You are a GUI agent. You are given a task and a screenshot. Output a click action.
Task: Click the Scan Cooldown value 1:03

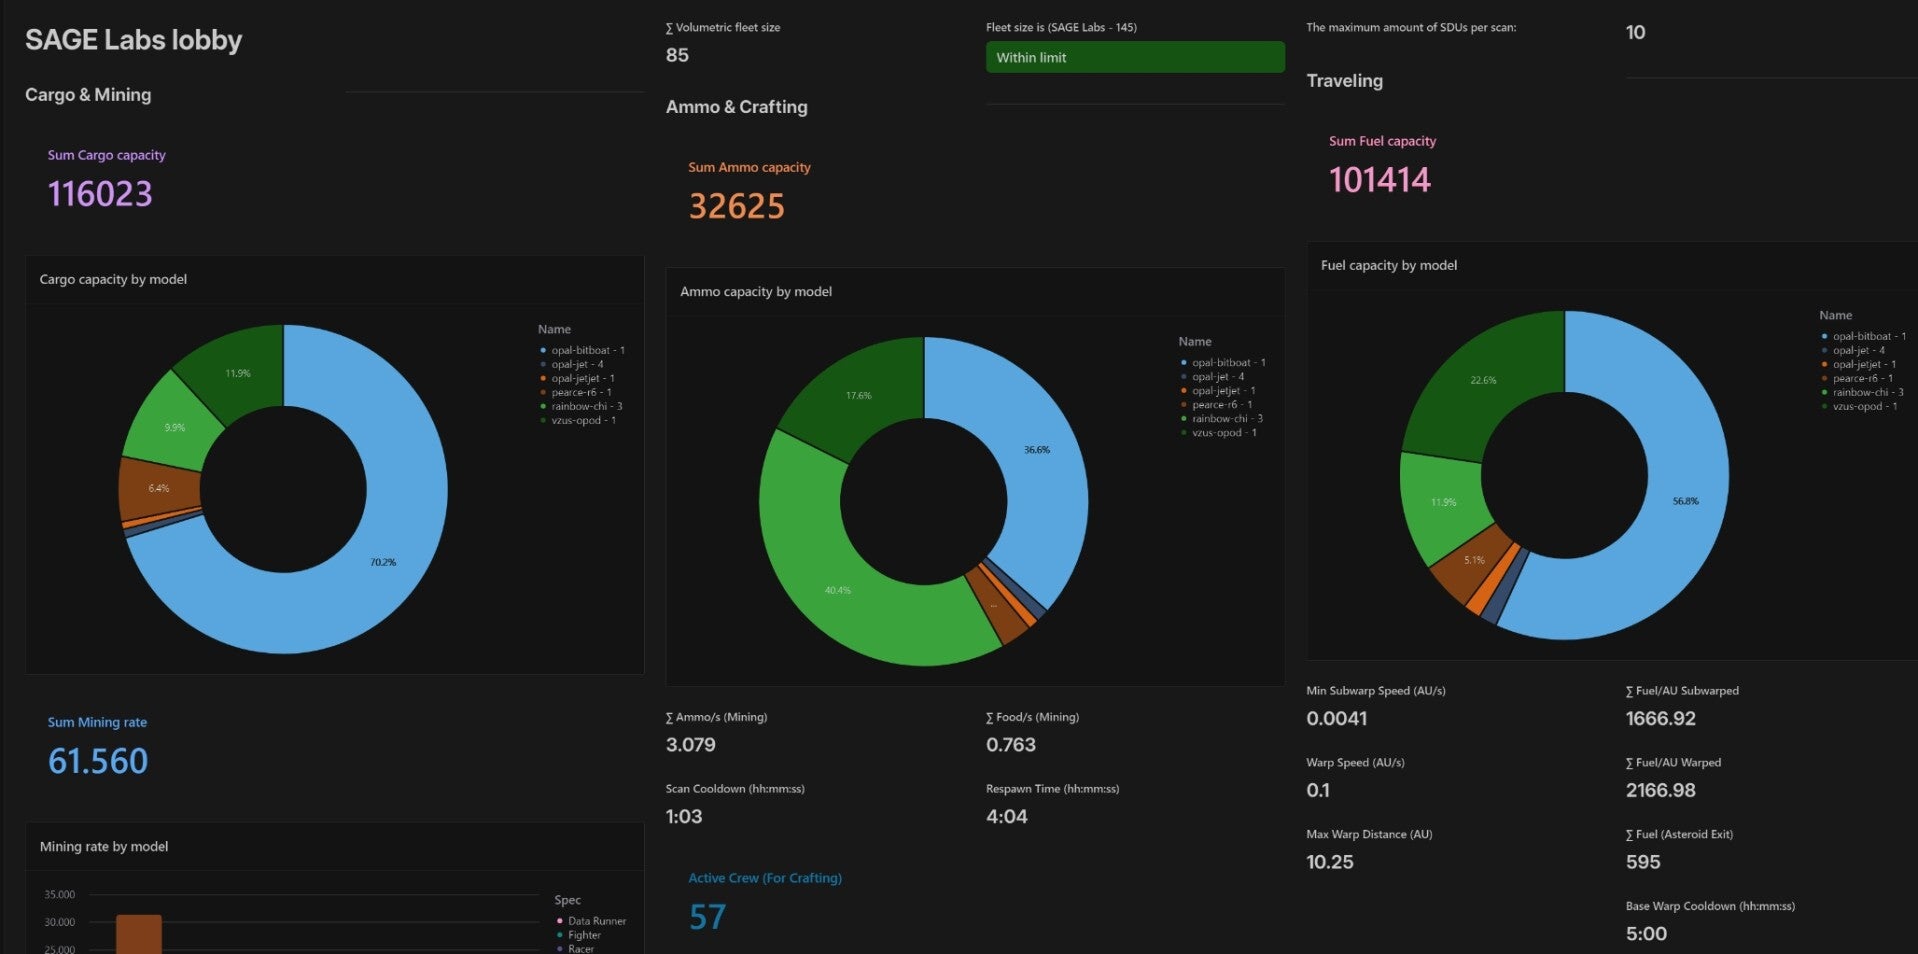tap(684, 817)
